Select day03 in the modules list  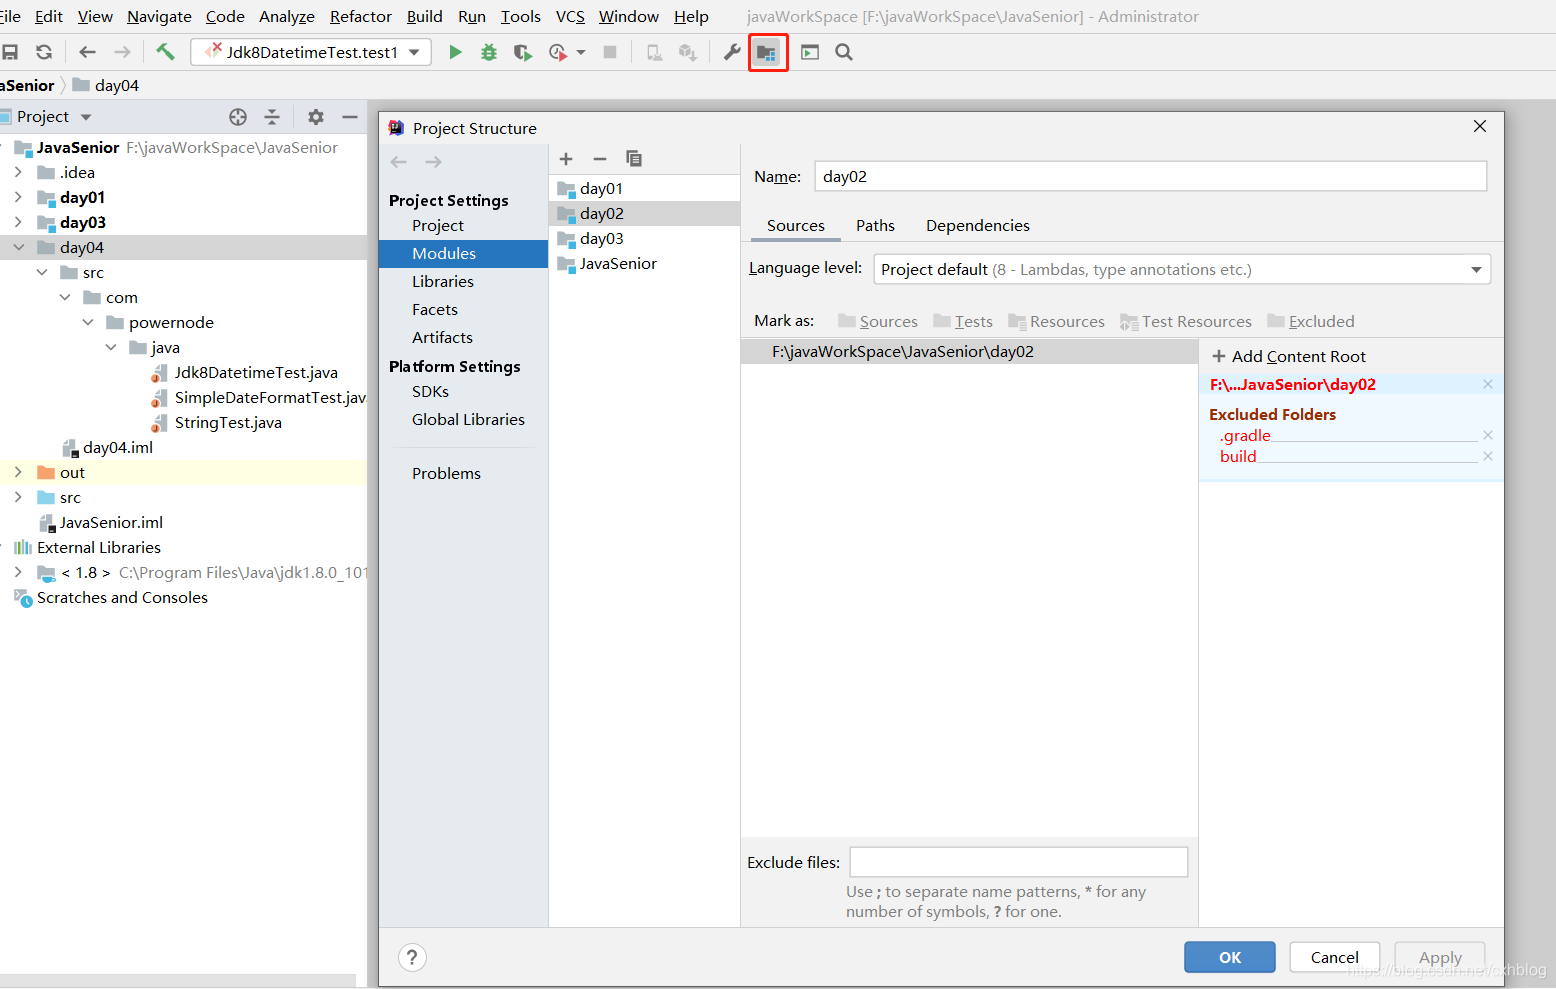click(644, 238)
